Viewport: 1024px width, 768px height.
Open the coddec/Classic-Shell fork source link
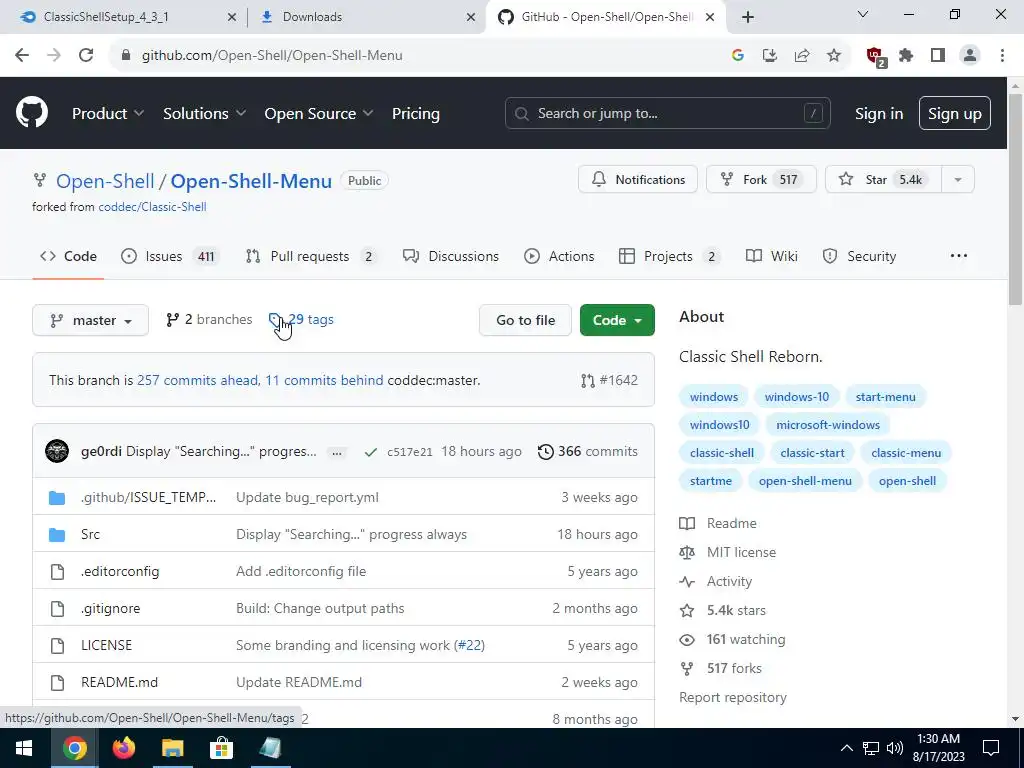click(x=152, y=207)
